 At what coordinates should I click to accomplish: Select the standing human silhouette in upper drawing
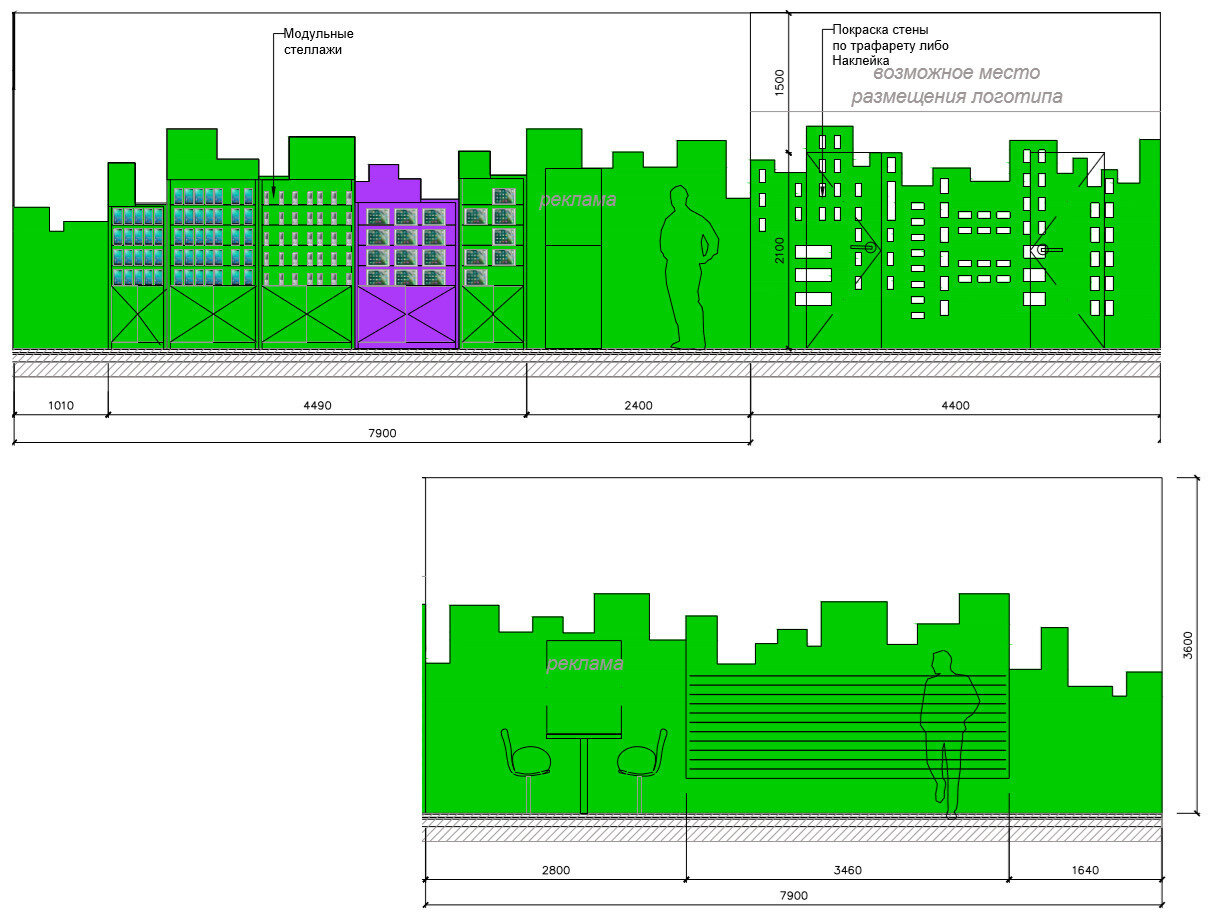point(688,268)
